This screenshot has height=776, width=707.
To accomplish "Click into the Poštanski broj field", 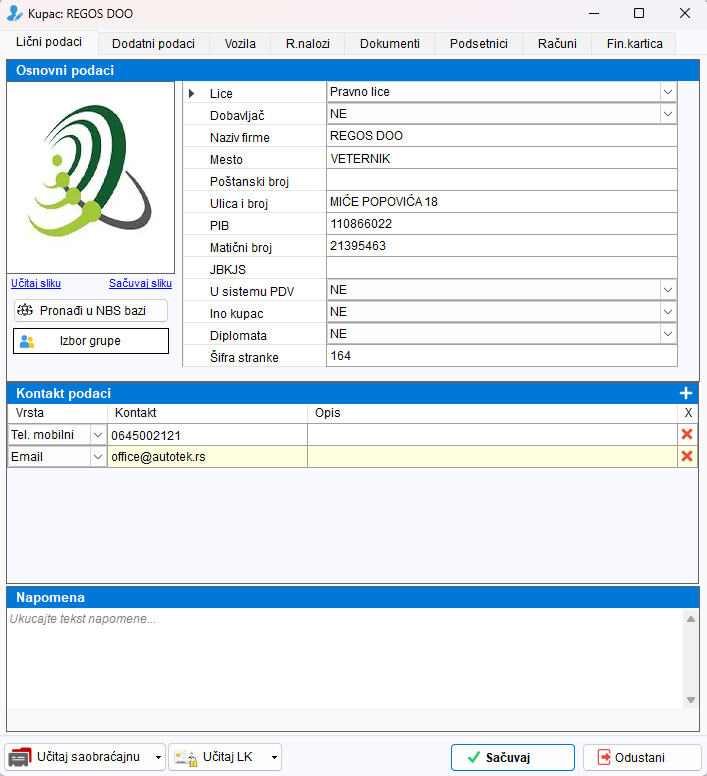I will pyautogui.click(x=502, y=180).
